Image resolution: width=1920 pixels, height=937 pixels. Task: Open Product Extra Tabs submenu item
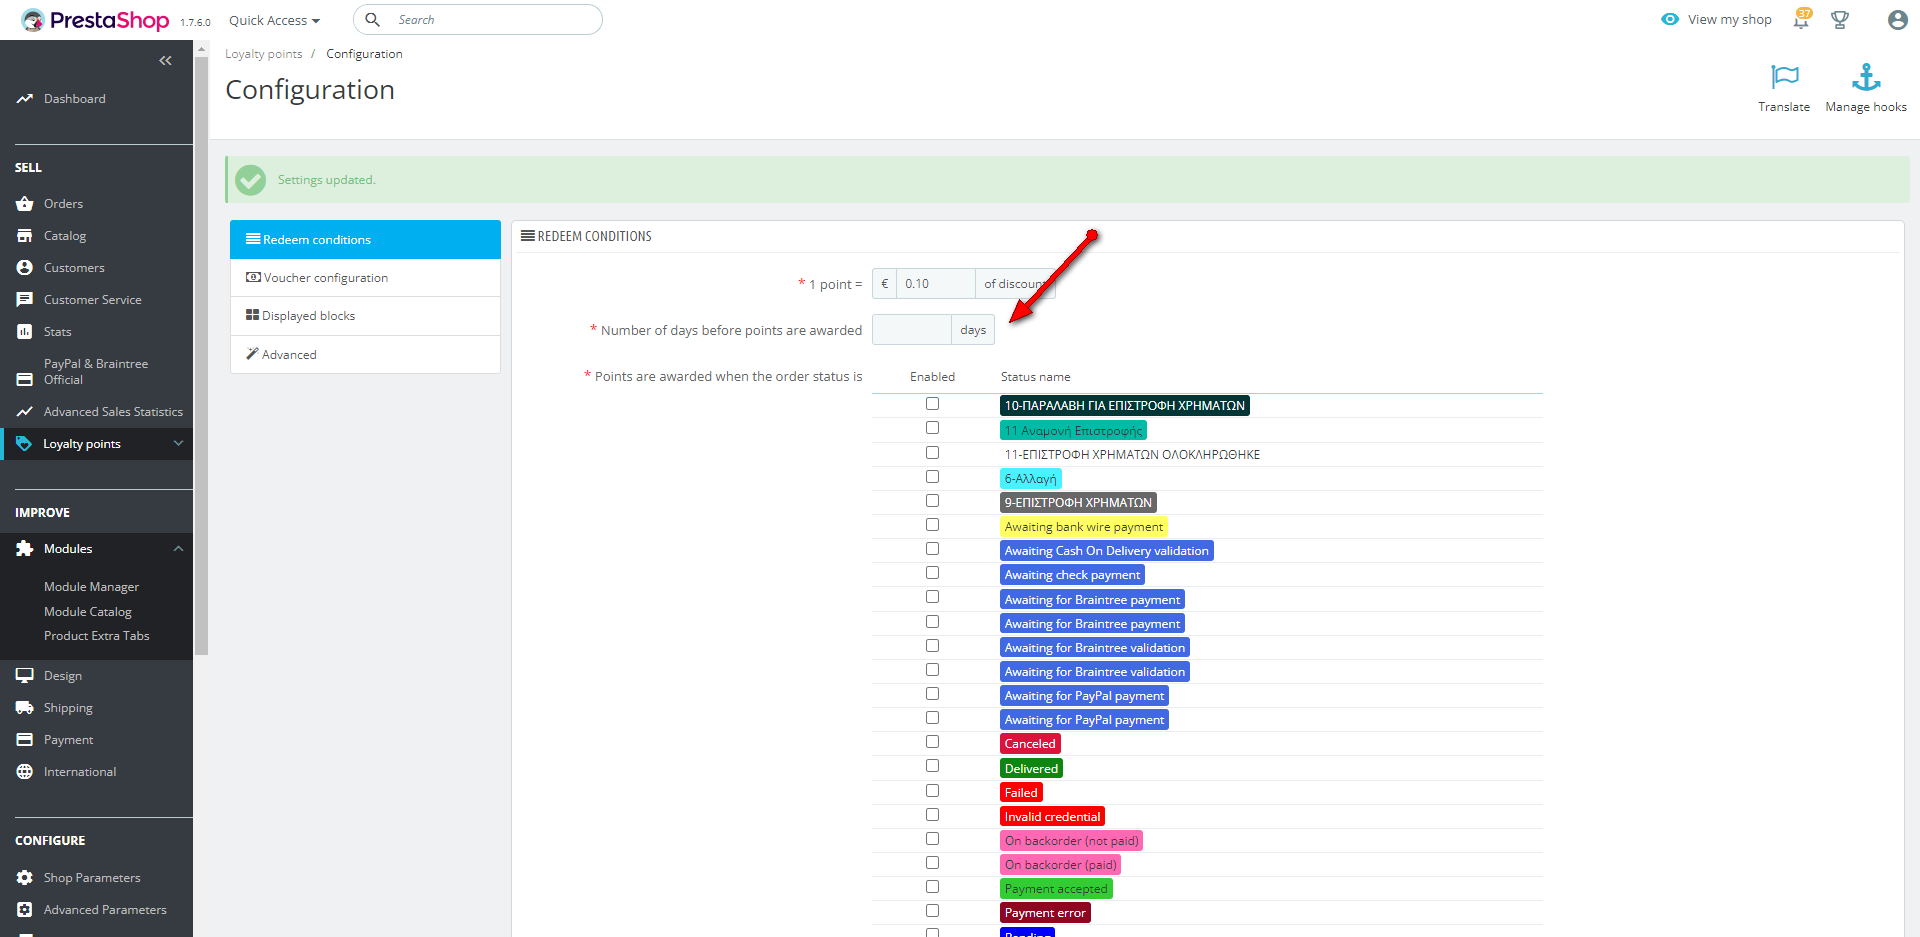pyautogui.click(x=97, y=636)
